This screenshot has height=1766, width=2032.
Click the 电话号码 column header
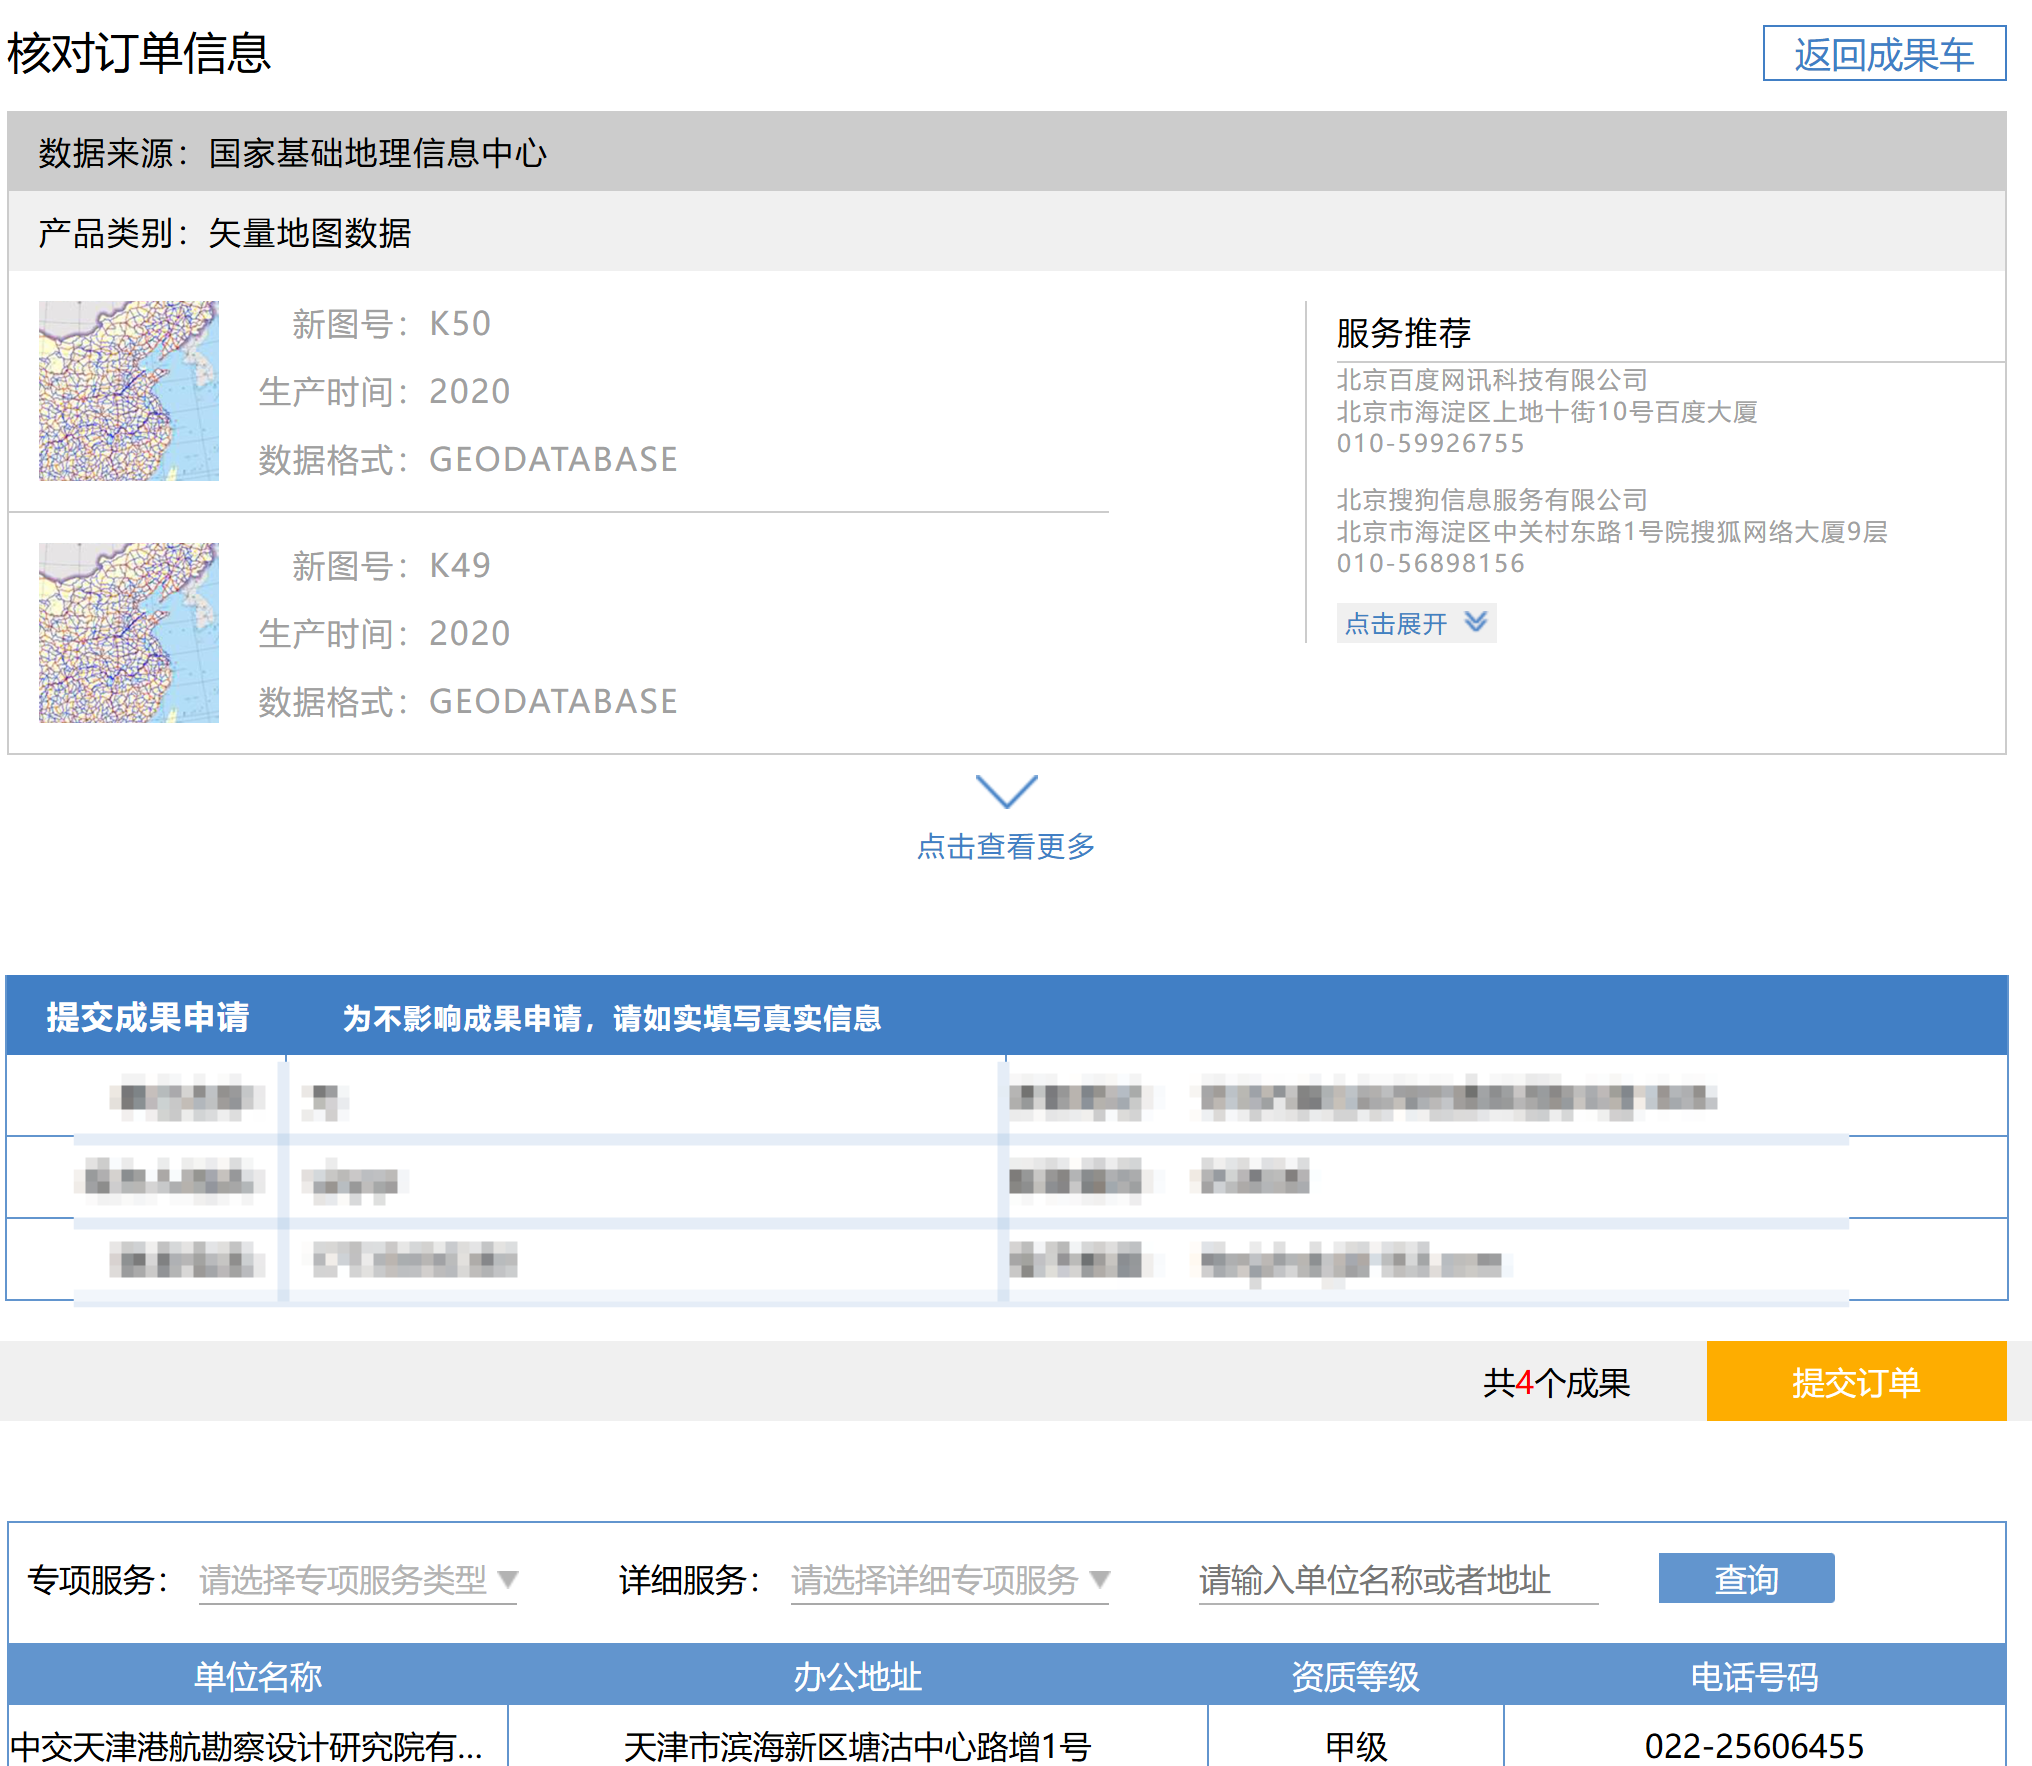tap(1754, 1676)
